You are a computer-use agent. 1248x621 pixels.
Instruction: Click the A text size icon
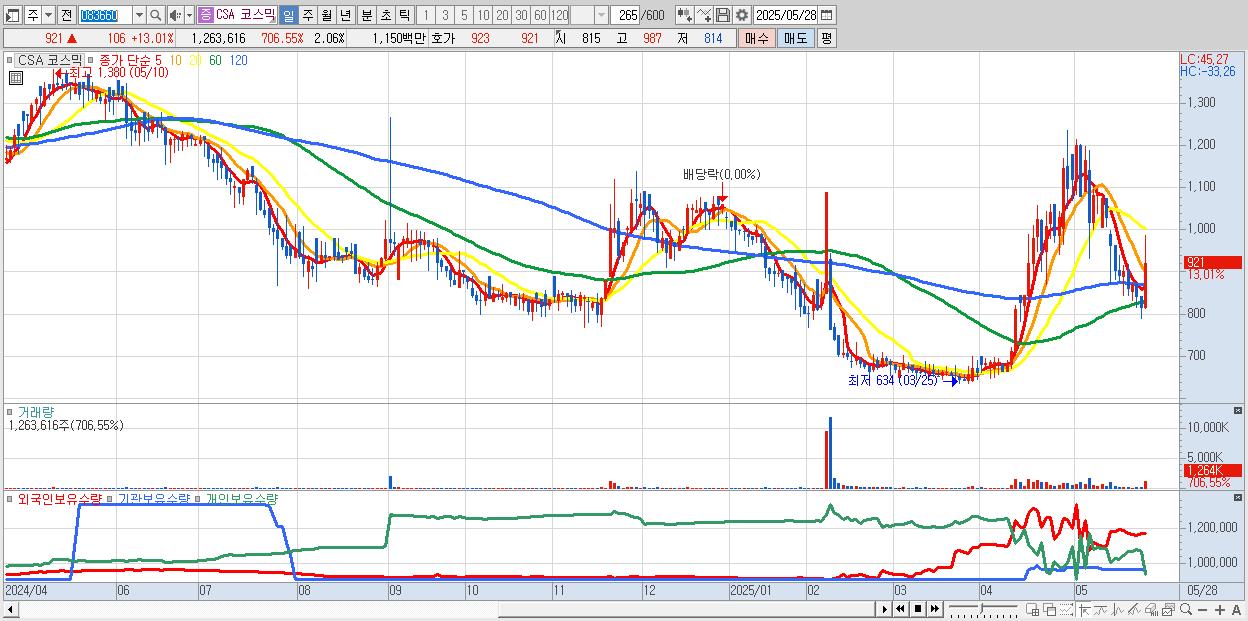point(1236,609)
